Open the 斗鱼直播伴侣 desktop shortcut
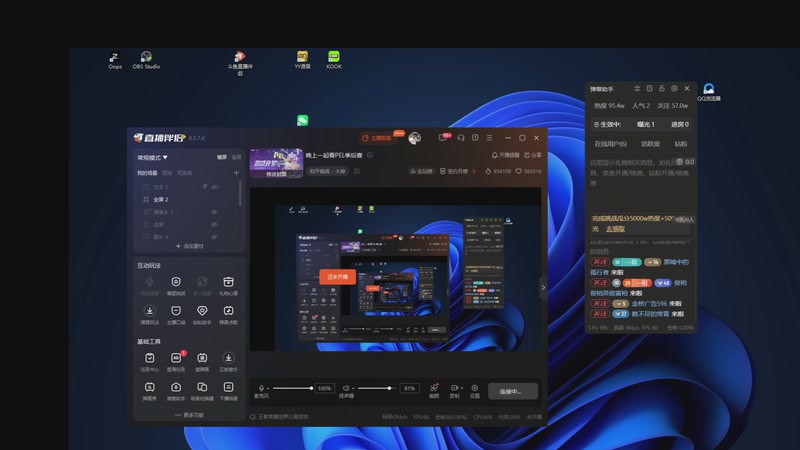Viewport: 800px width, 450px height. pos(240,63)
